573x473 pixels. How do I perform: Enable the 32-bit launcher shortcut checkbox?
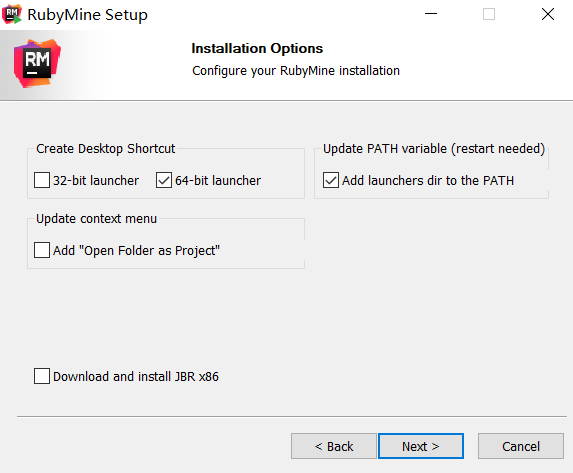coord(42,180)
